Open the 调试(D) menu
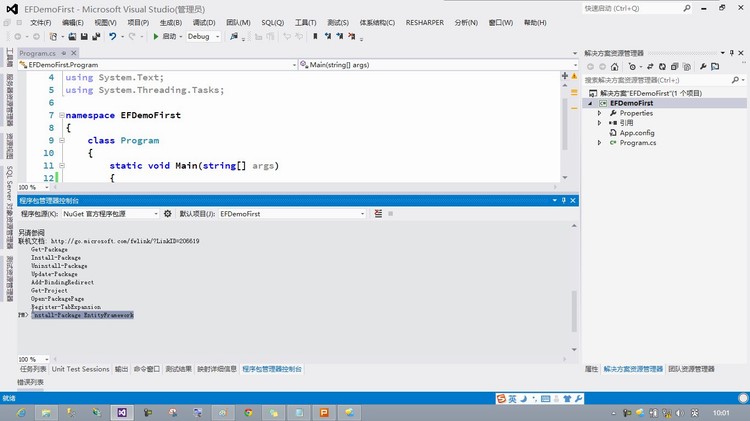 204,22
